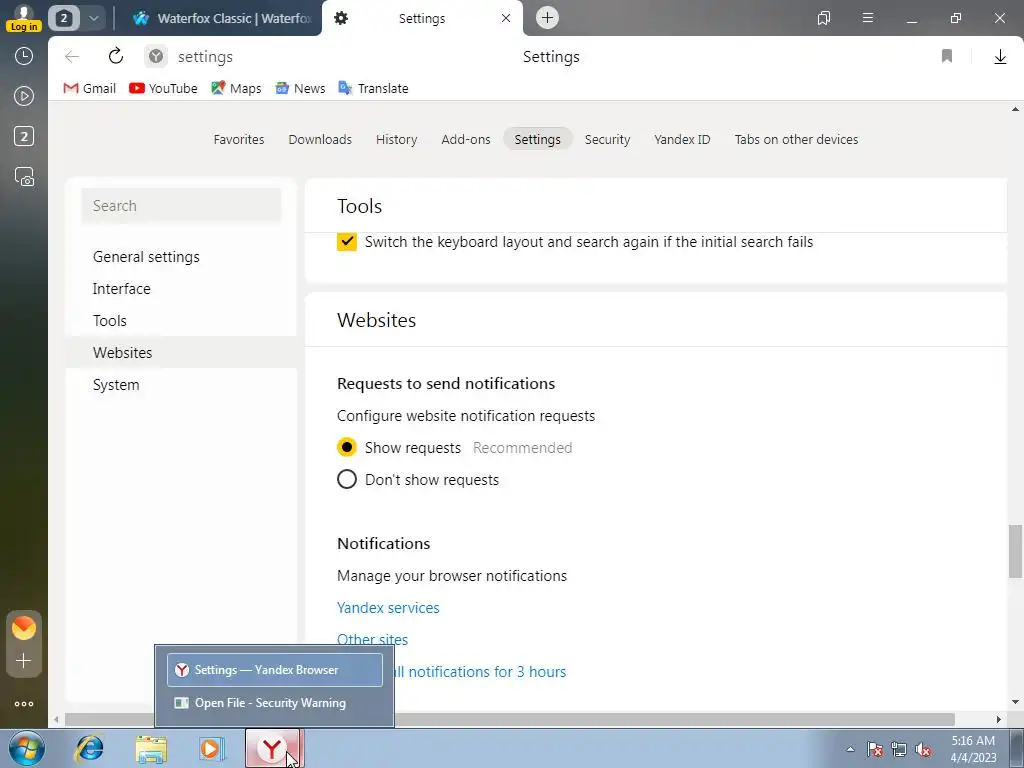Click the Log in profile icon
Screen dimensions: 1024x768
click(24, 18)
